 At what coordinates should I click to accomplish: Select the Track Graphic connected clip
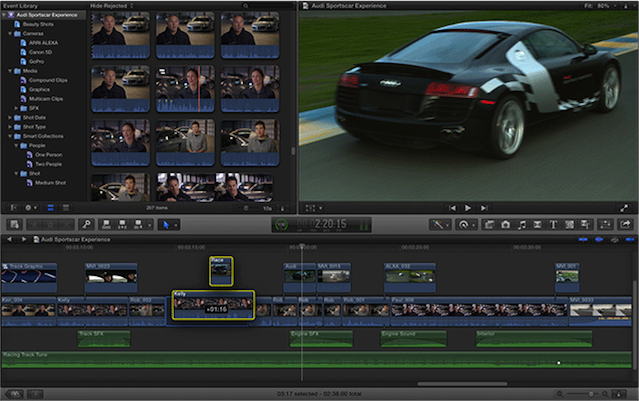click(29, 277)
